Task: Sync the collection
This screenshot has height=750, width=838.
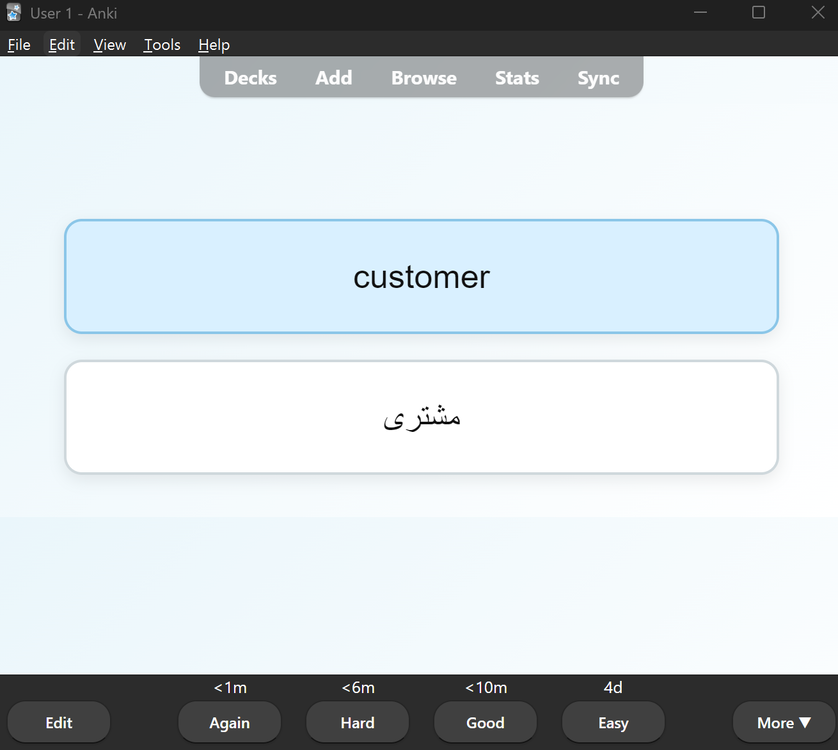Action: tap(598, 78)
